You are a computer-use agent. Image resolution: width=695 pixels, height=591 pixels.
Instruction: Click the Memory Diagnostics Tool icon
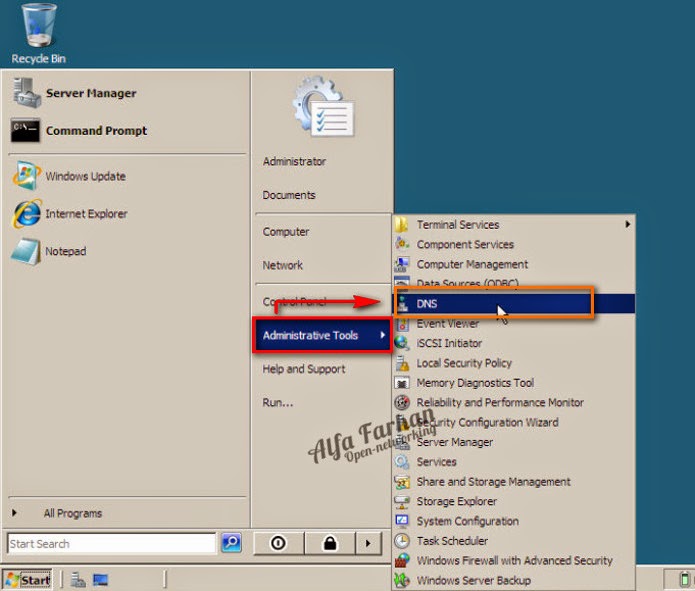tap(402, 383)
